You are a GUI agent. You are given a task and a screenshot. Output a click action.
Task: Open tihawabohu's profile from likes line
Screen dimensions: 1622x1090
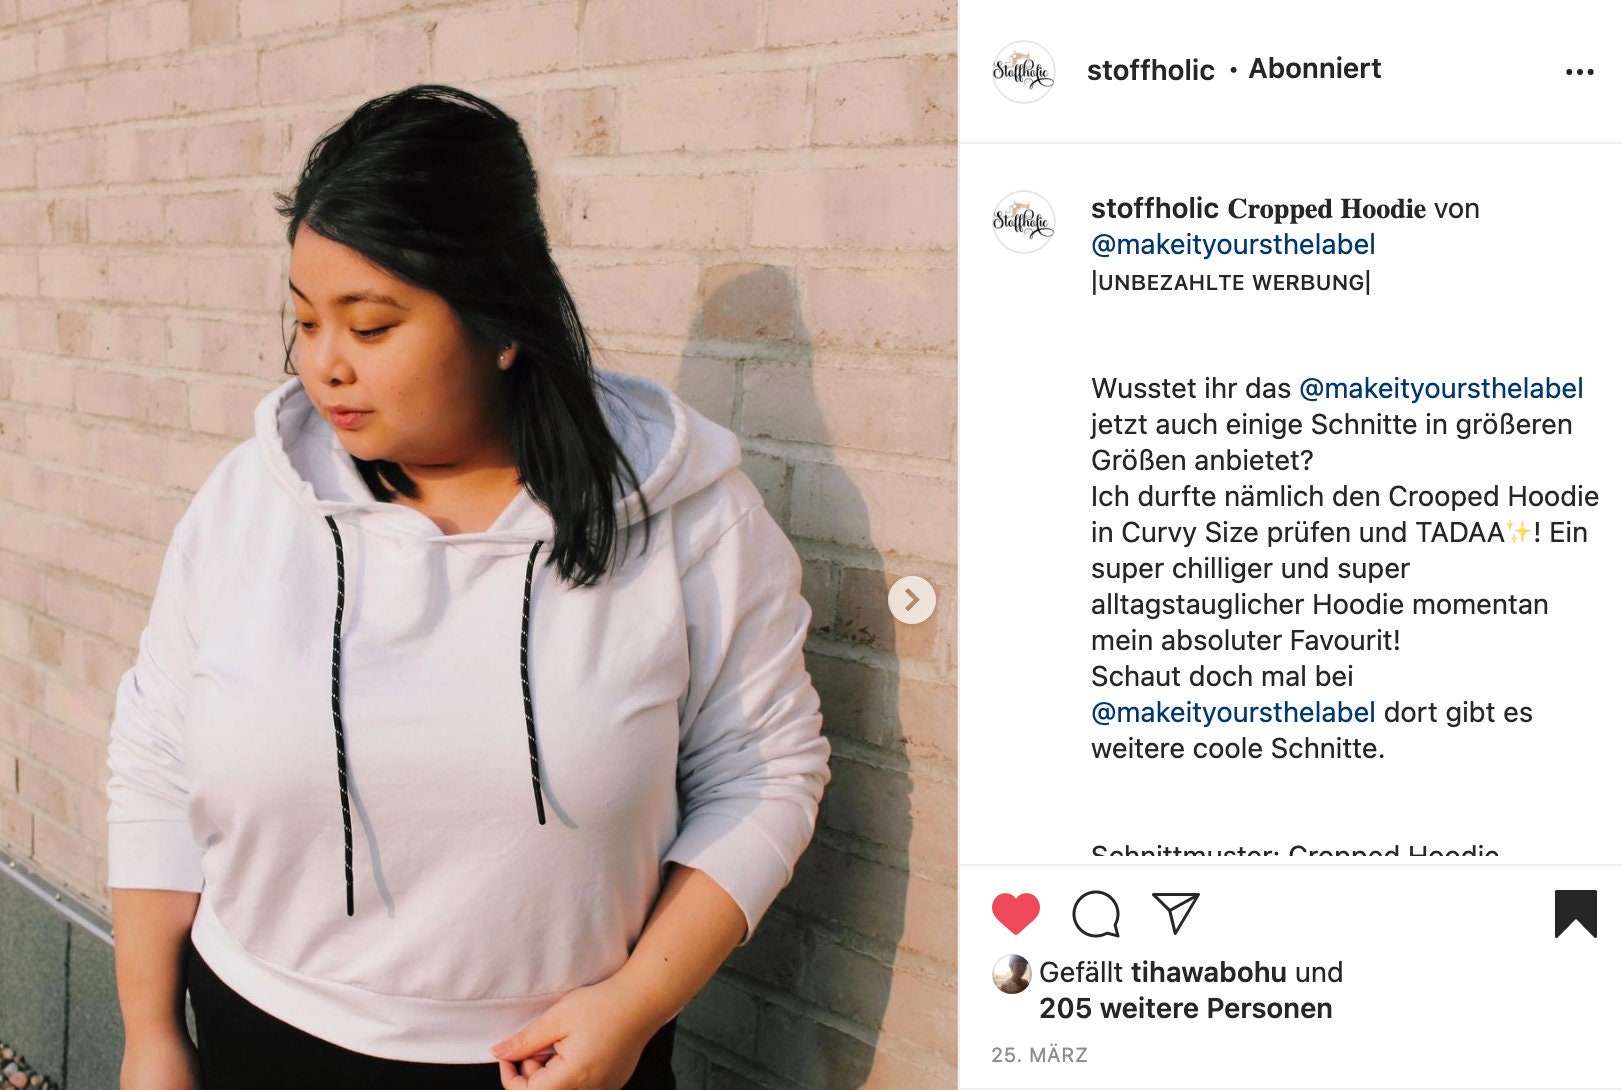point(1208,972)
